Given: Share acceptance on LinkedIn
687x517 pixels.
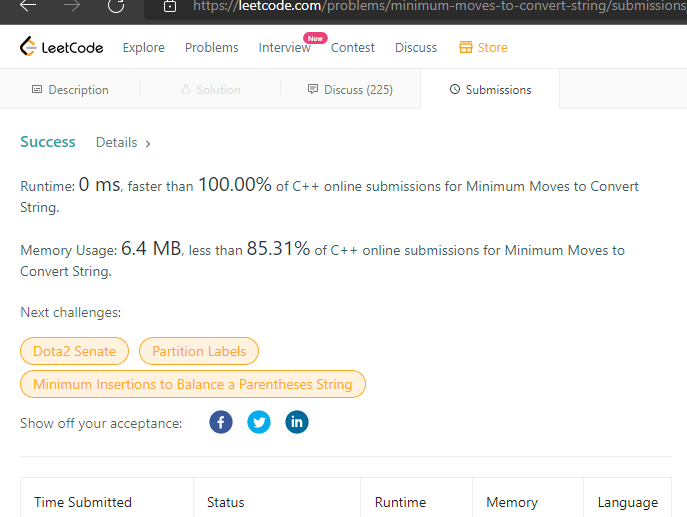Looking at the screenshot, I should pos(297,422).
